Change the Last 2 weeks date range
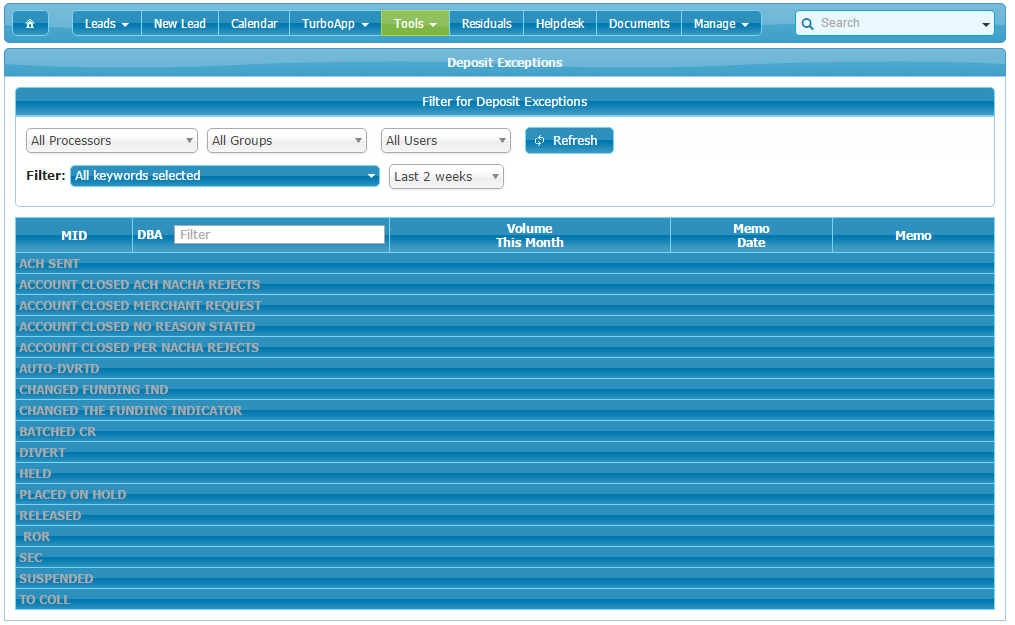Viewport: 1015px width, 625px height. click(x=446, y=177)
